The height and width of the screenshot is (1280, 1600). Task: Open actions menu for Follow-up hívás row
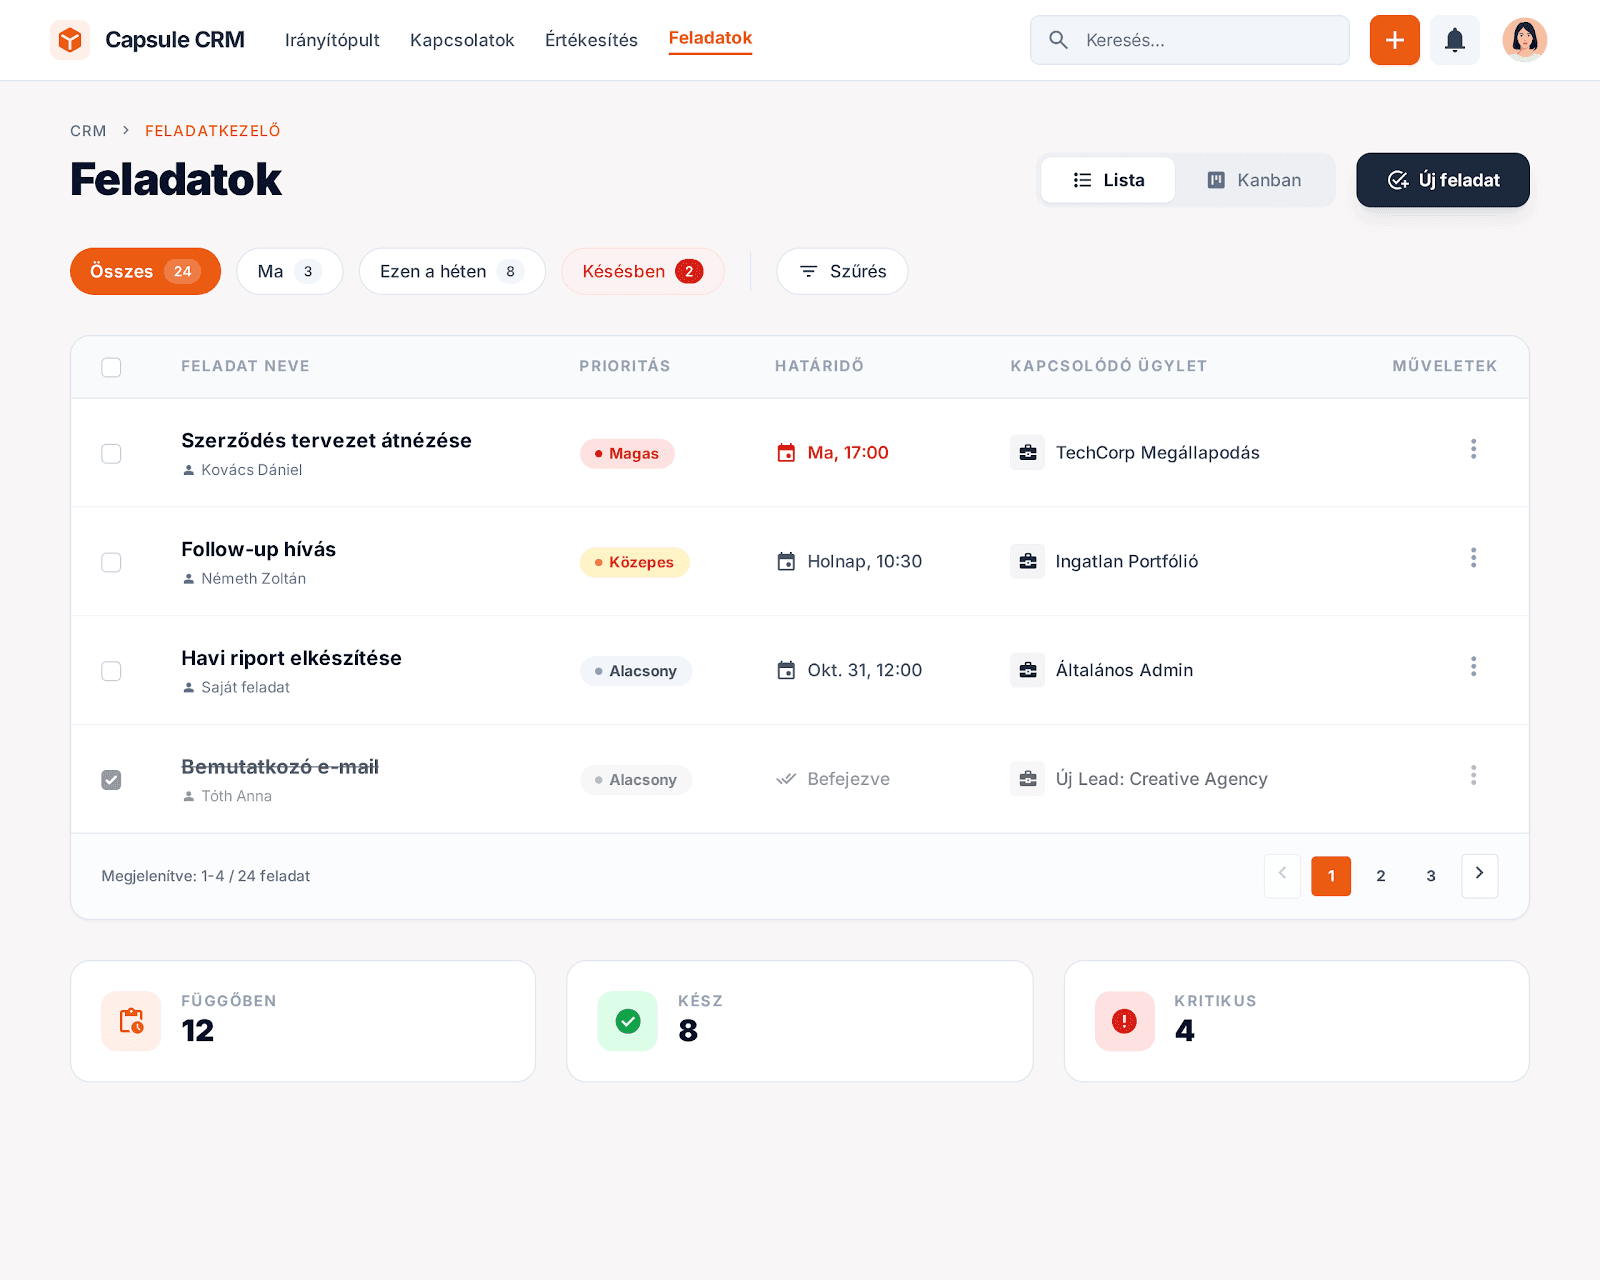coord(1473,558)
